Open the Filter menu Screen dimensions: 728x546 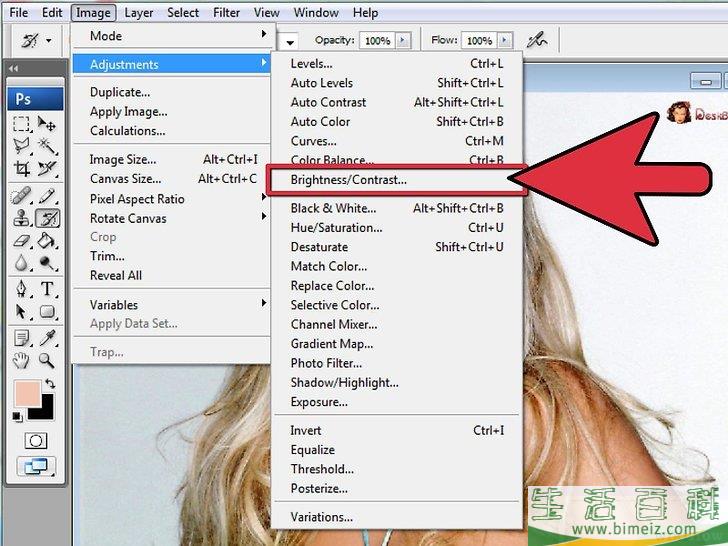pyautogui.click(x=226, y=13)
